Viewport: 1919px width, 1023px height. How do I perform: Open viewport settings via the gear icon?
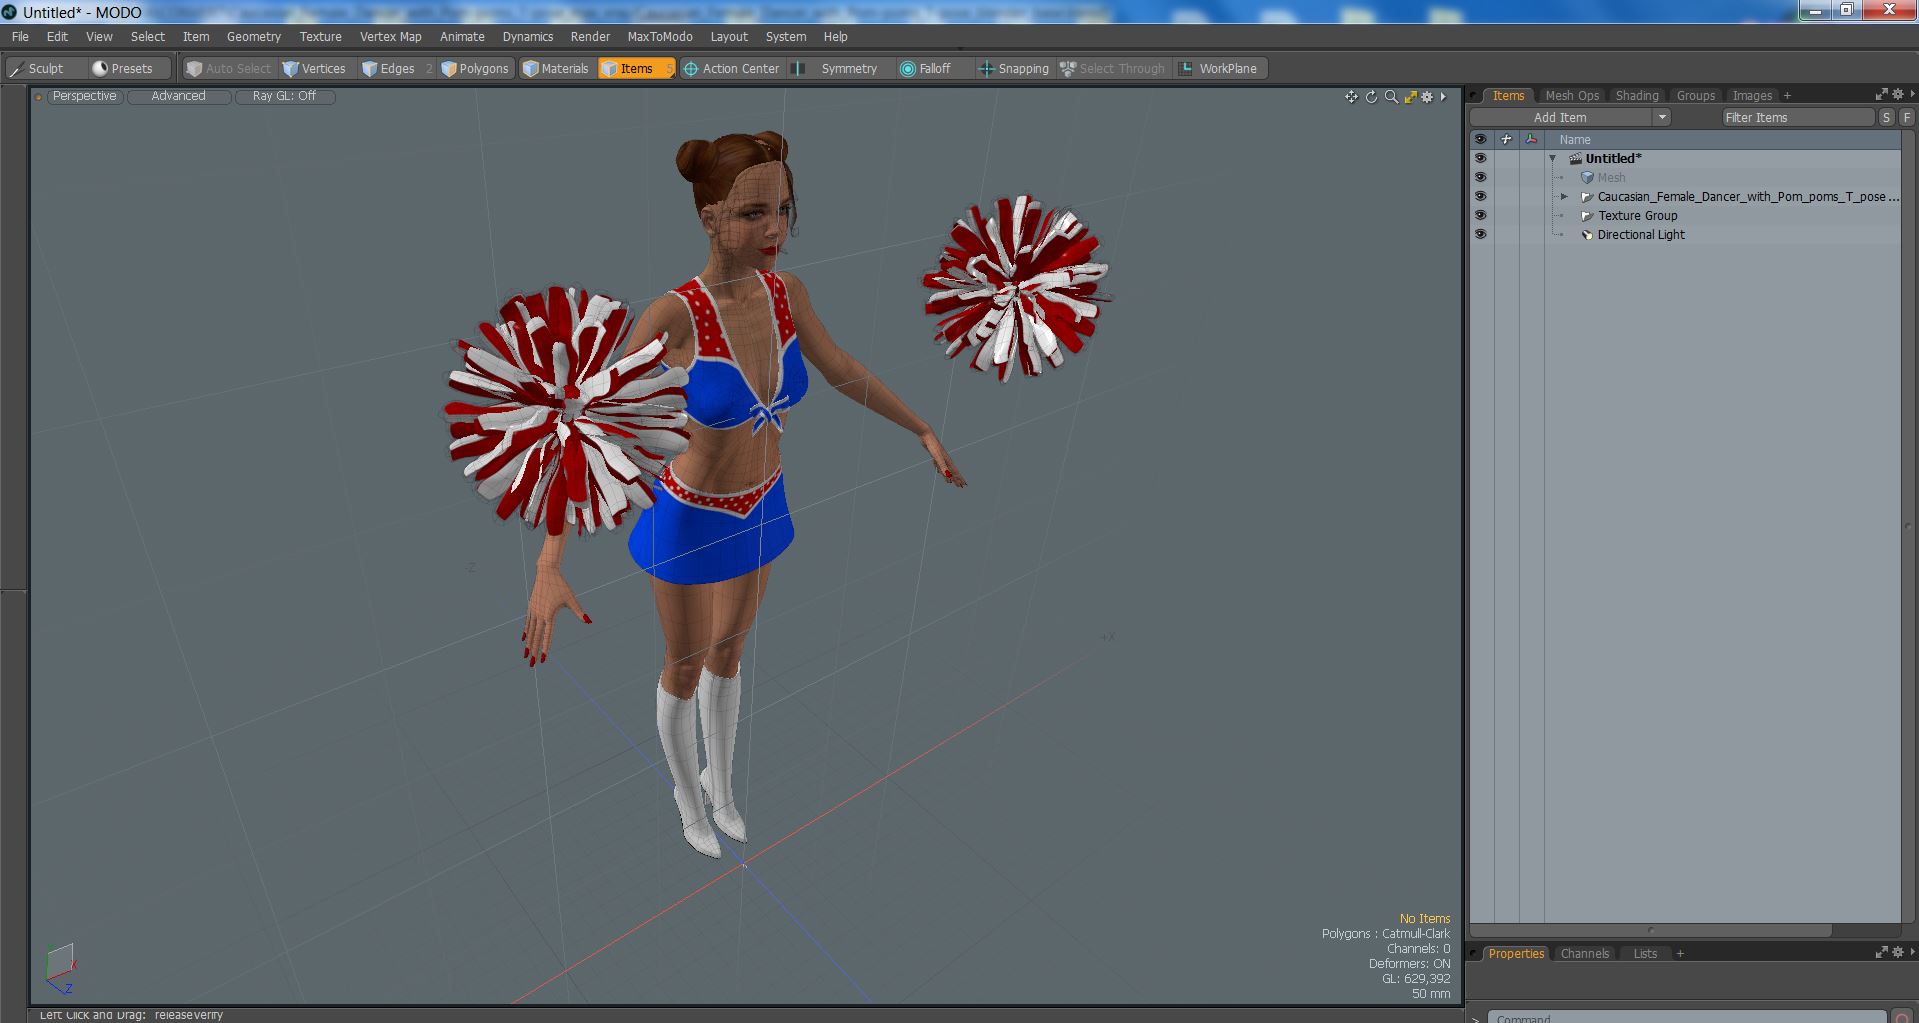[1427, 97]
